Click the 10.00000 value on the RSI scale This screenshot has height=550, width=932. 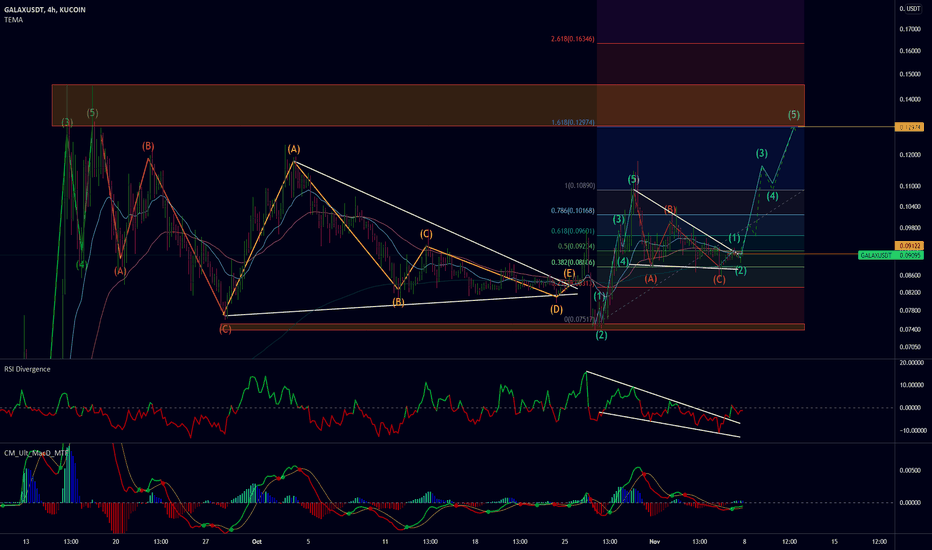[911, 385]
